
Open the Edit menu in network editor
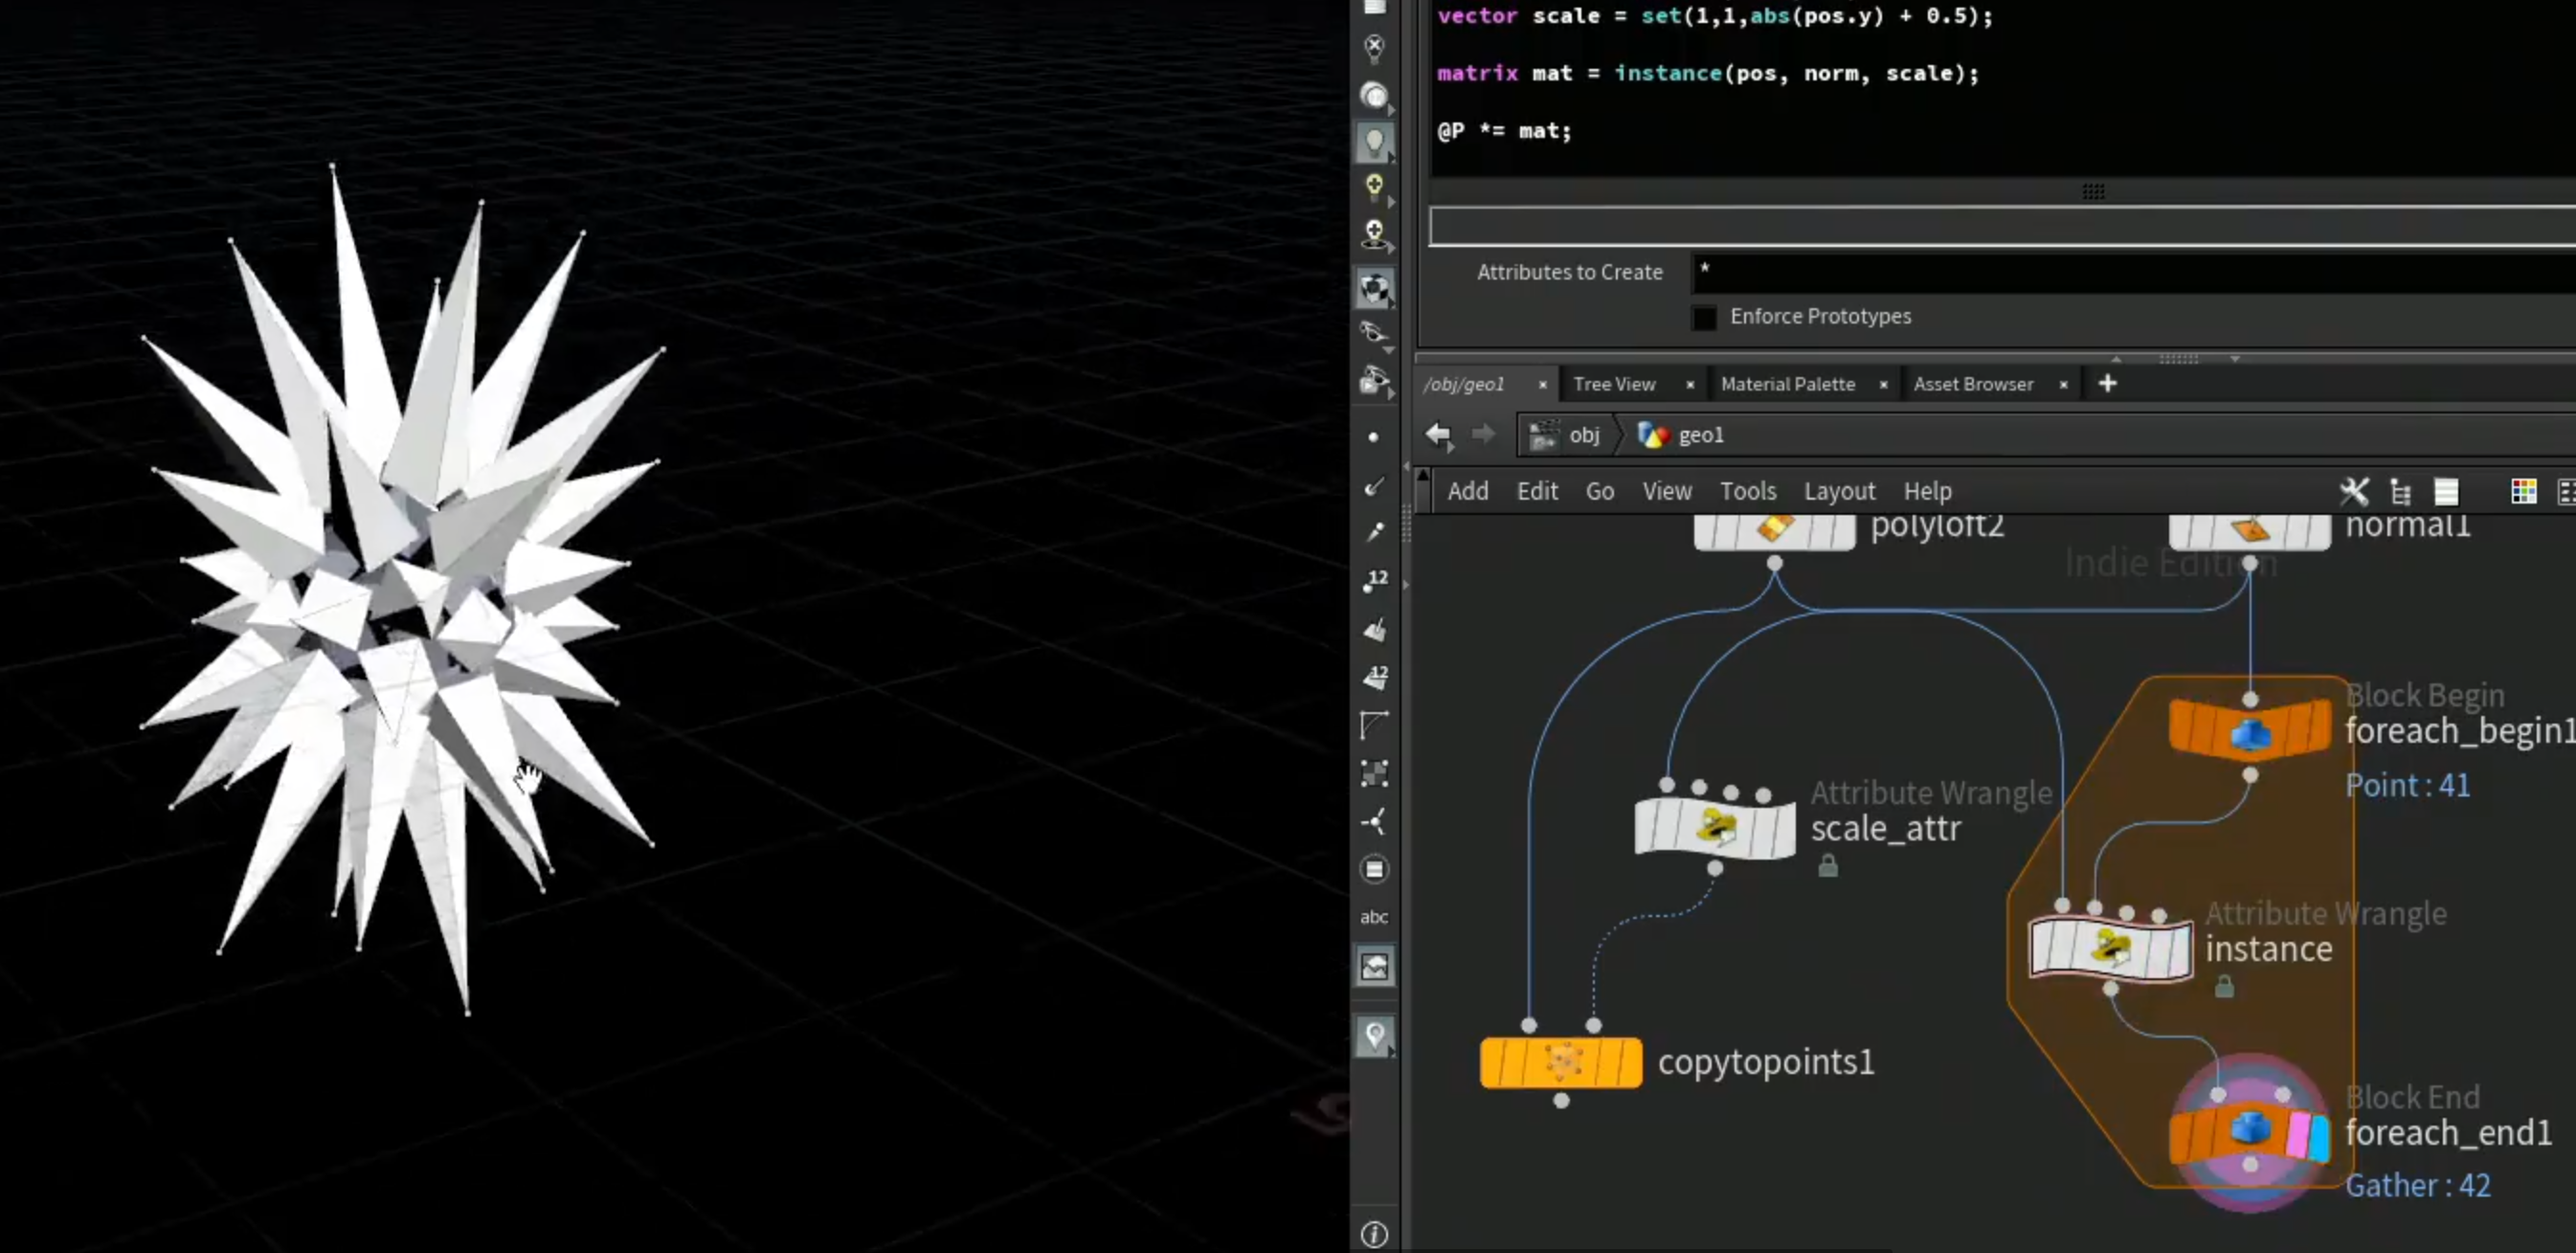[x=1537, y=491]
